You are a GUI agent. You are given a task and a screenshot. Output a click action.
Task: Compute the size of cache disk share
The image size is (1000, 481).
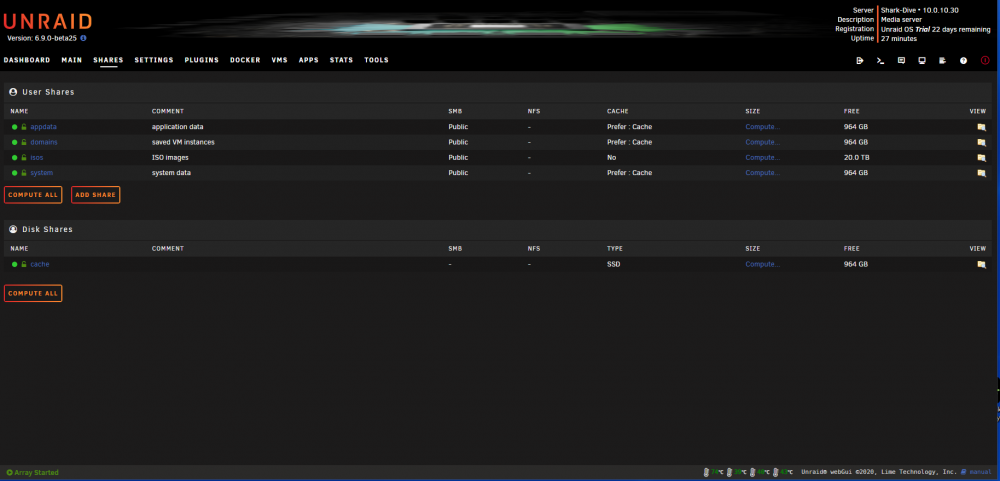(763, 264)
